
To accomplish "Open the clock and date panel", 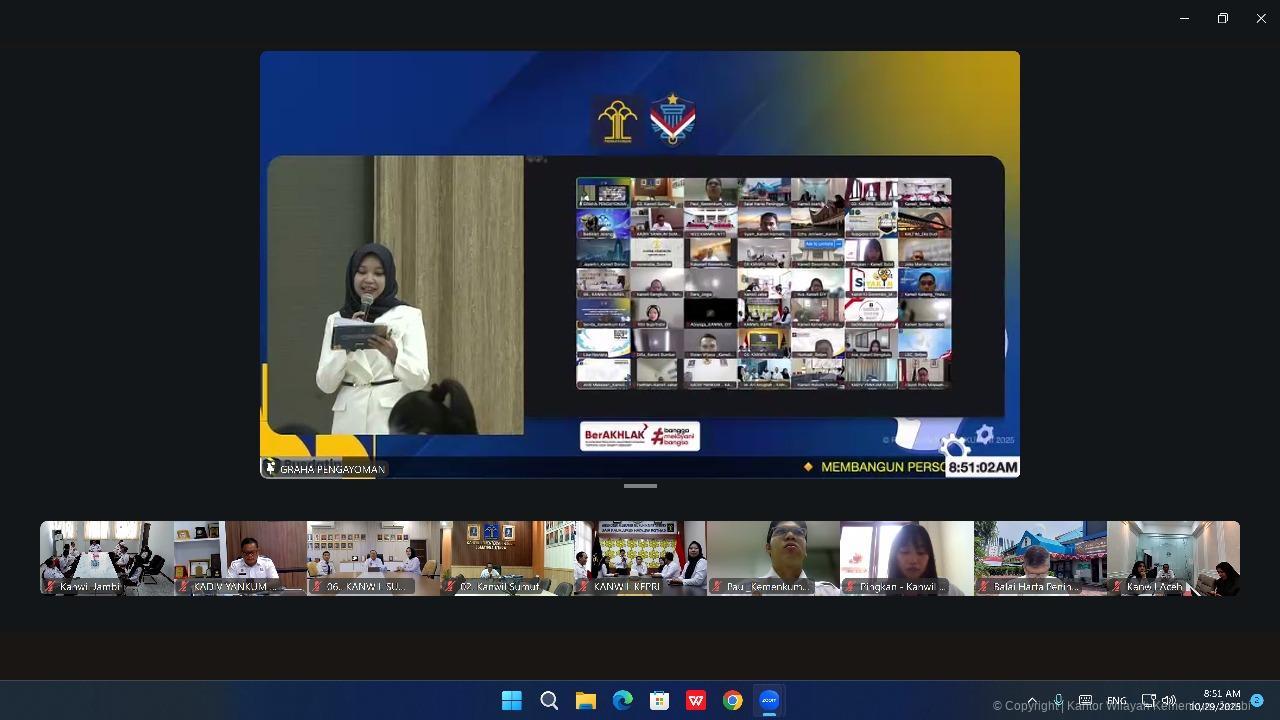I will click(1216, 700).
